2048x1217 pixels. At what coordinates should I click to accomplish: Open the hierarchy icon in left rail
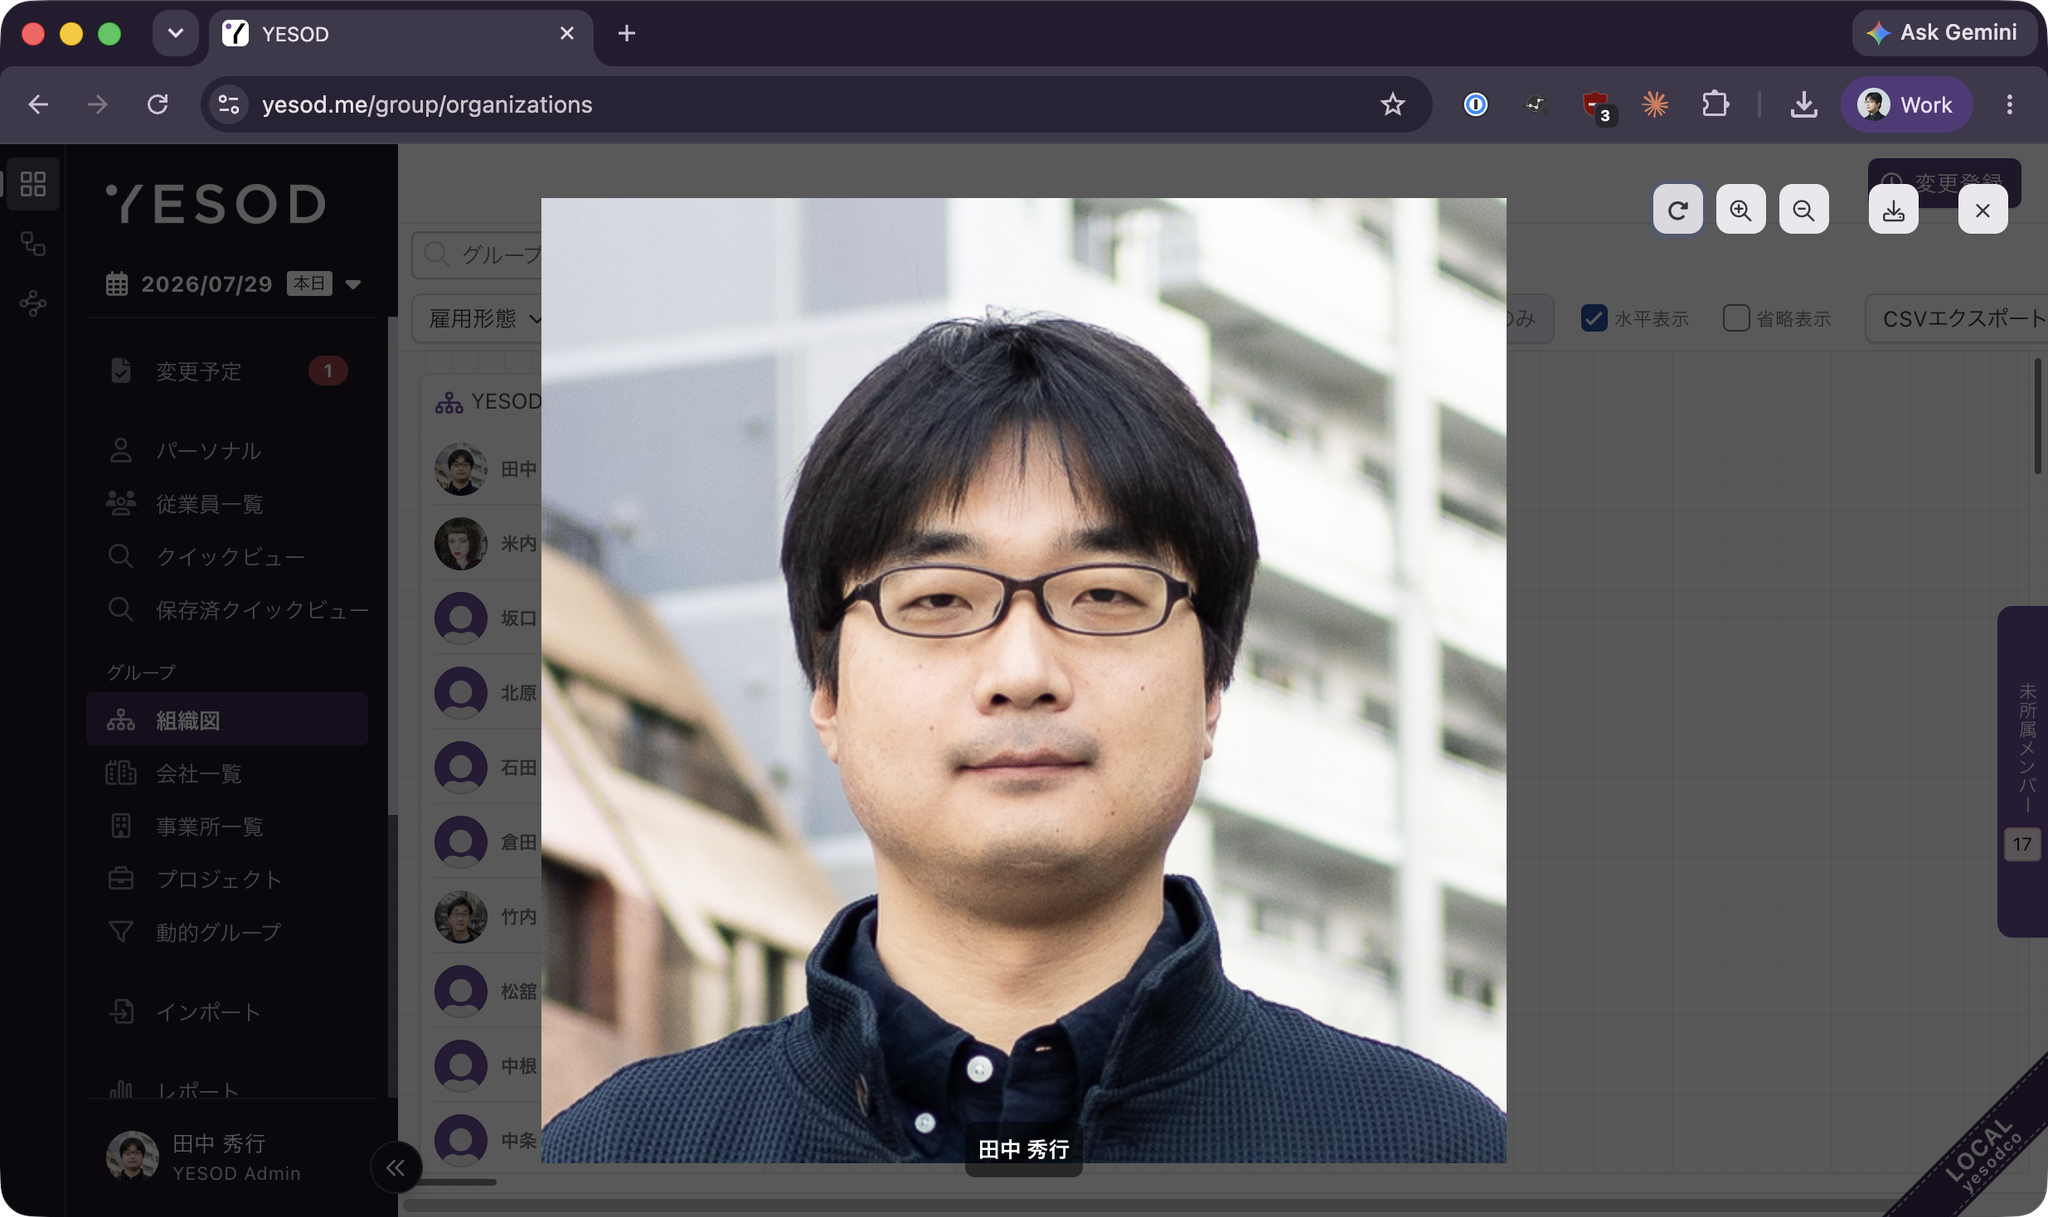33,244
